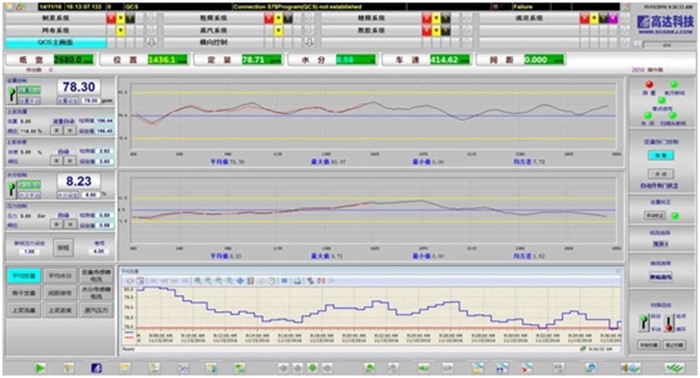700x378 pixels.
Task: Click the 高达科技 company logo
Action: coord(666,24)
